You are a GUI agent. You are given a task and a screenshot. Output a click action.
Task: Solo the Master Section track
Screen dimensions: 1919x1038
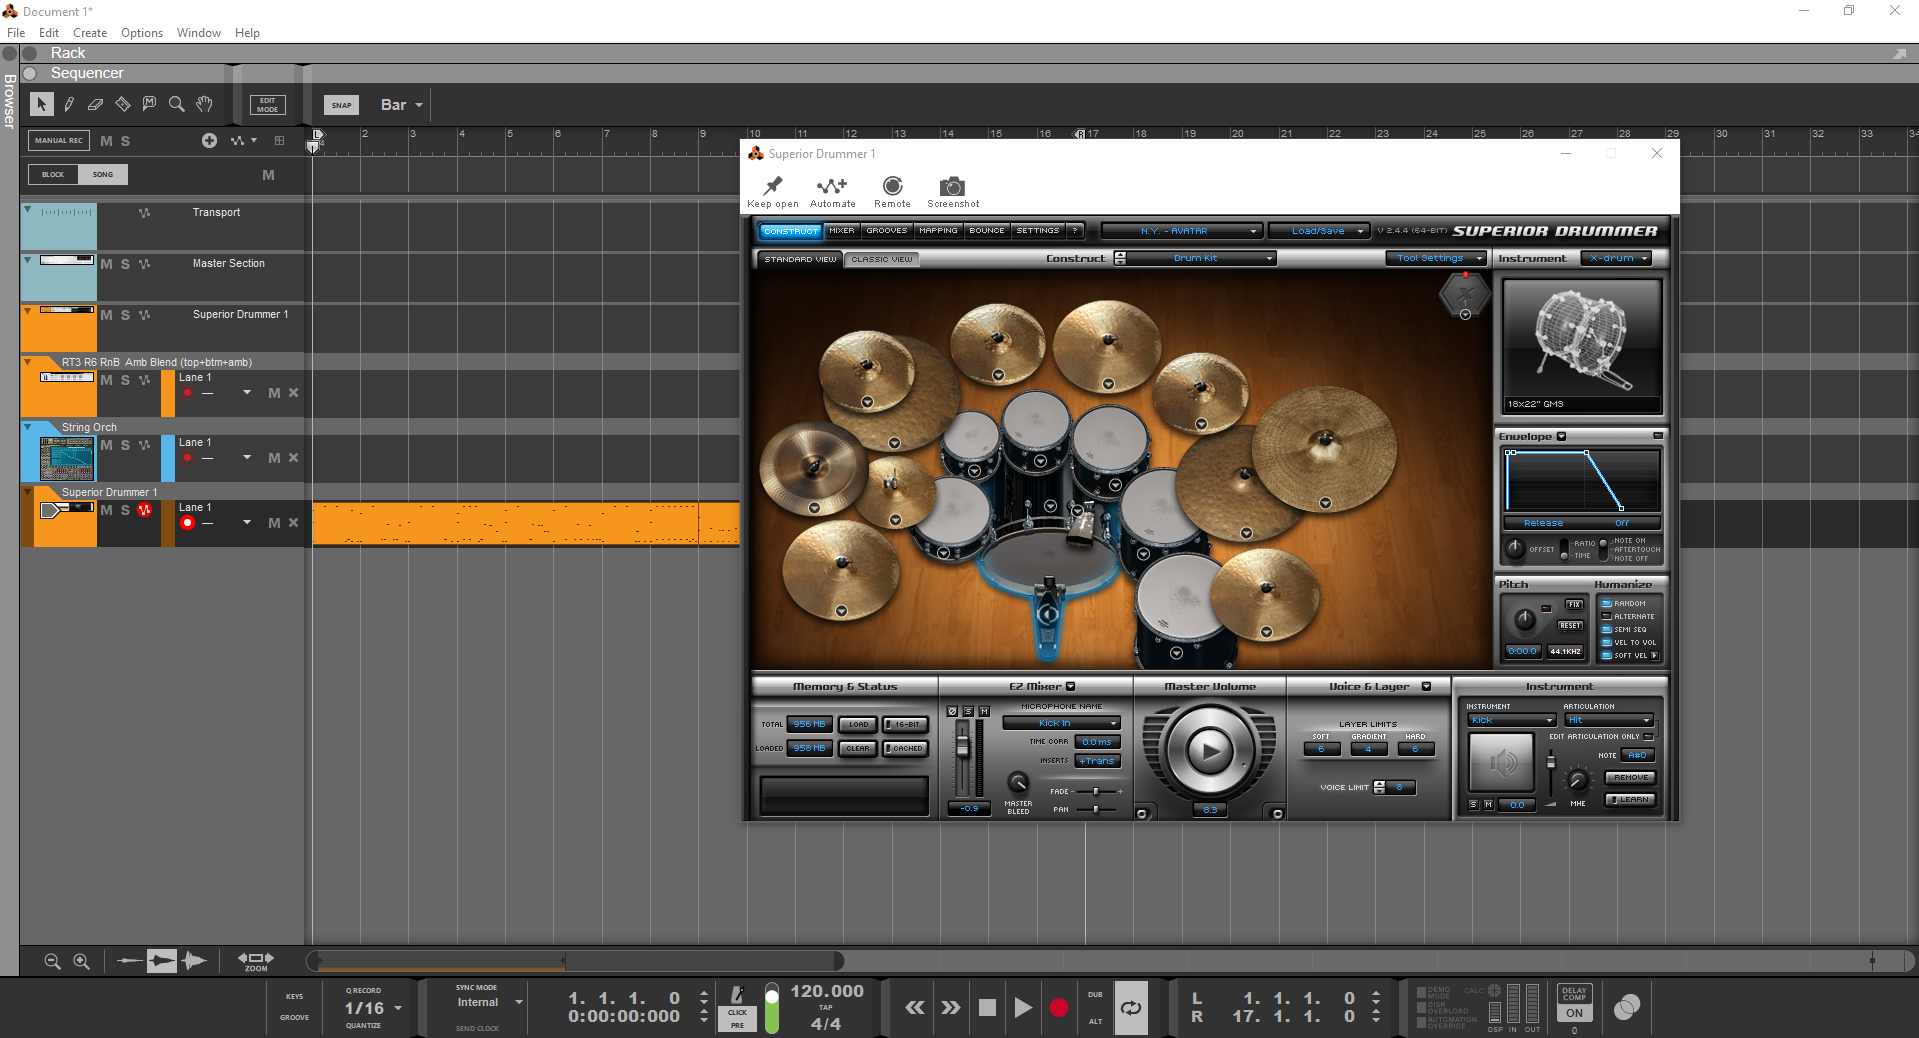tap(125, 264)
